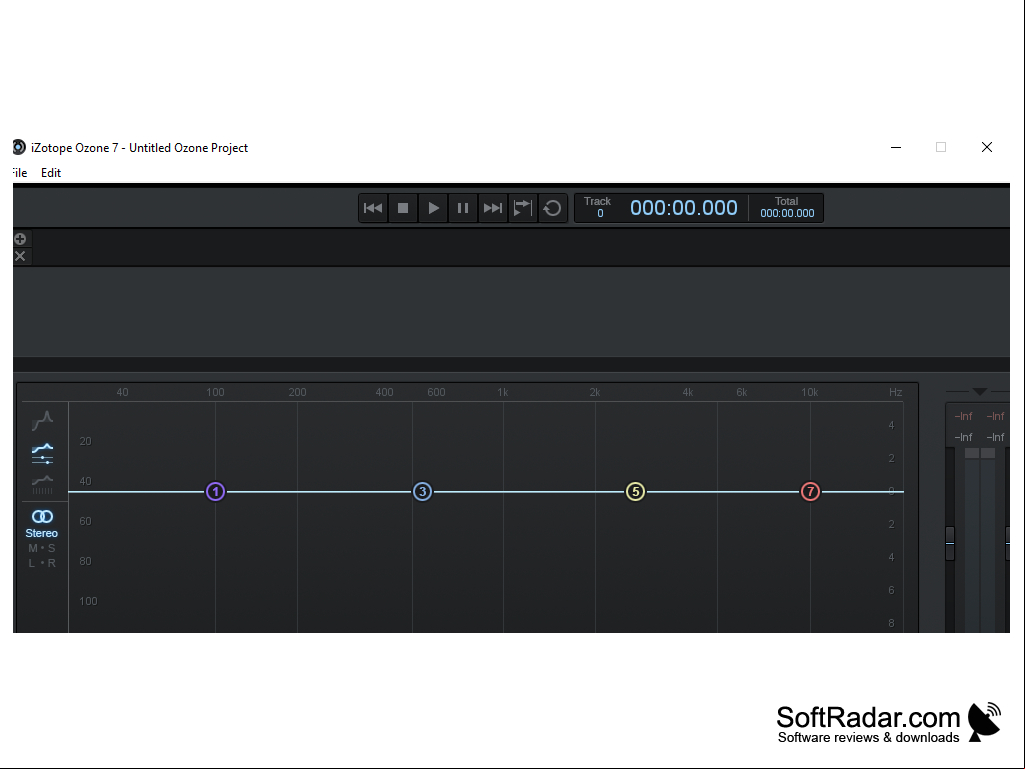Image resolution: width=1025 pixels, height=769 pixels.
Task: Click the 2k frequency label
Action: pyautogui.click(x=595, y=392)
